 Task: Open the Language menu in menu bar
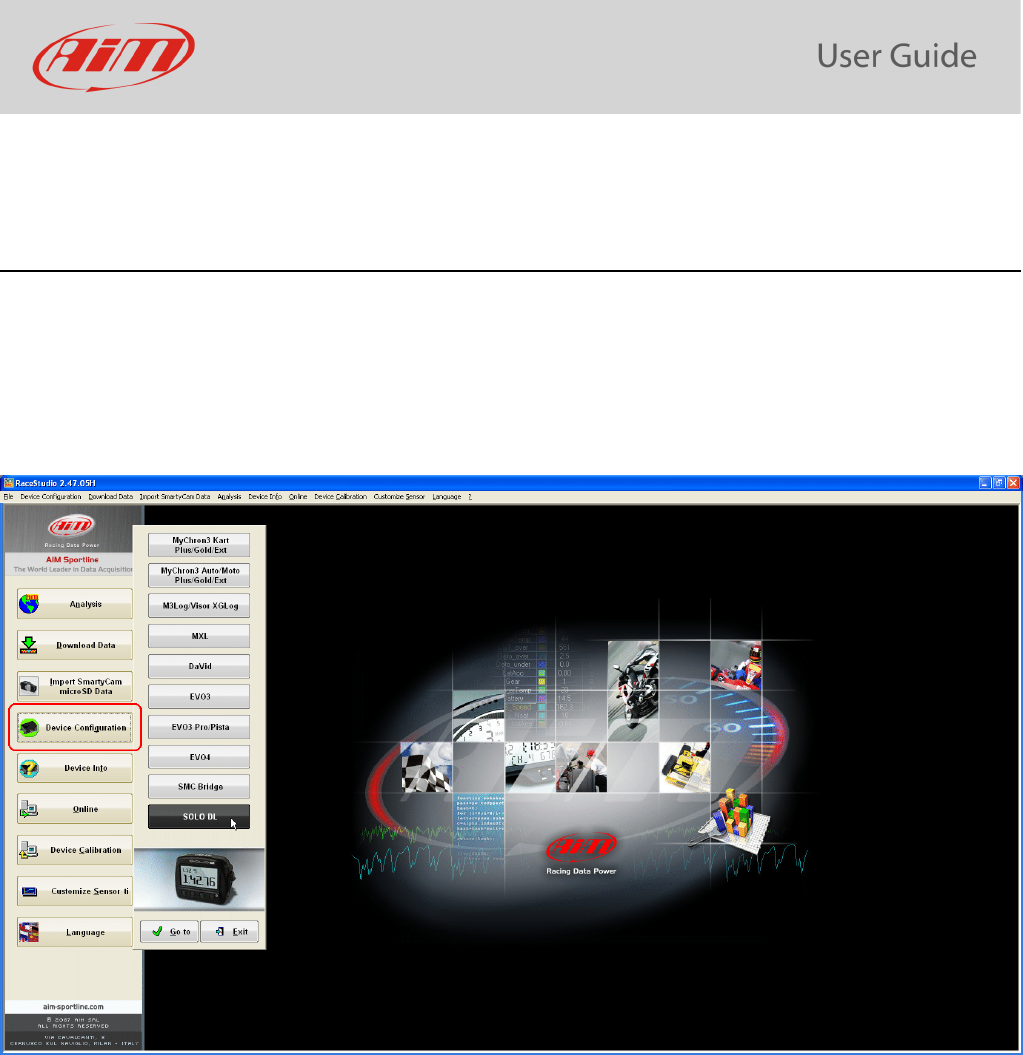pos(447,497)
